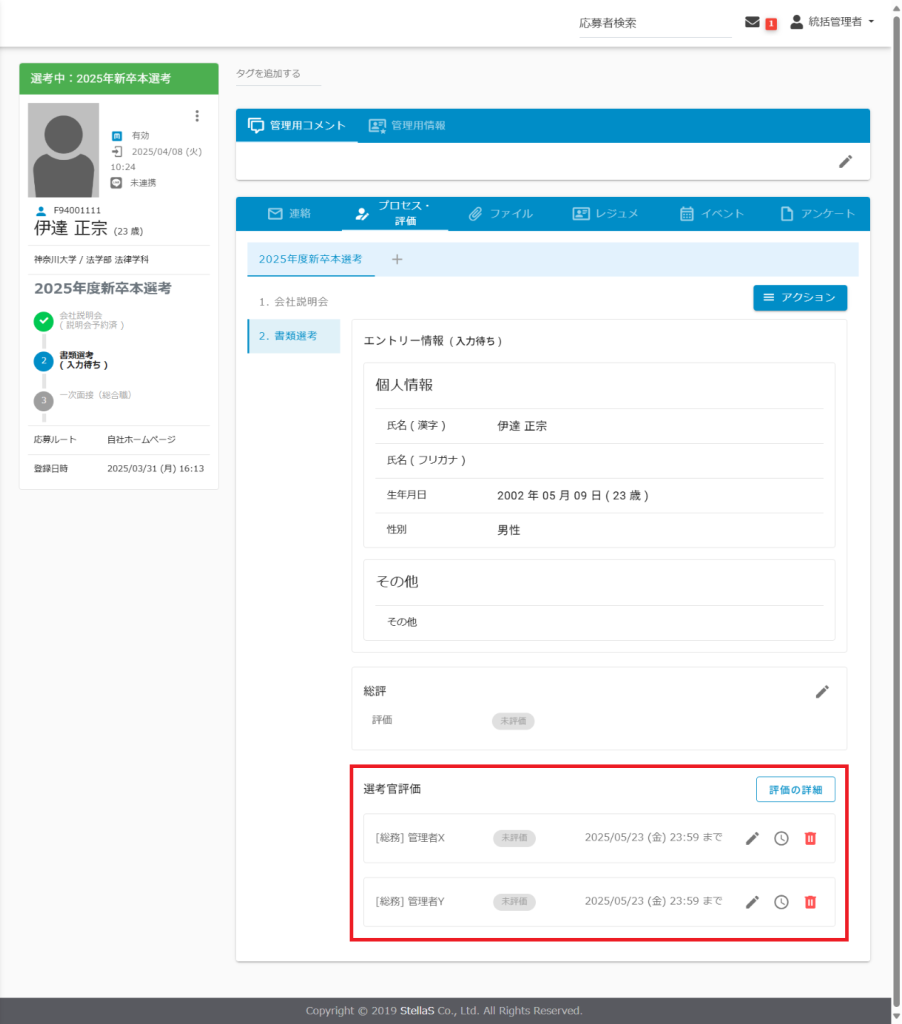Click the 評価の詳細 button

coord(795,789)
